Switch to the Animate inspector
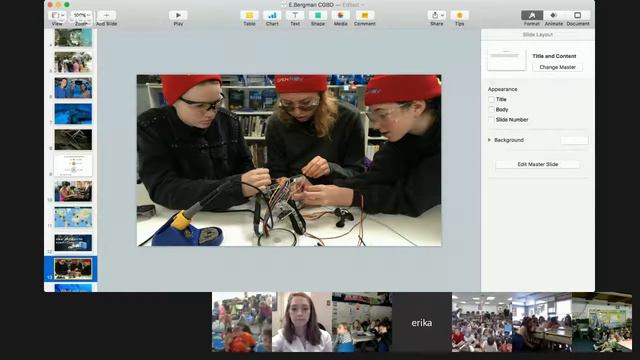The height and width of the screenshot is (360, 640). click(x=554, y=16)
